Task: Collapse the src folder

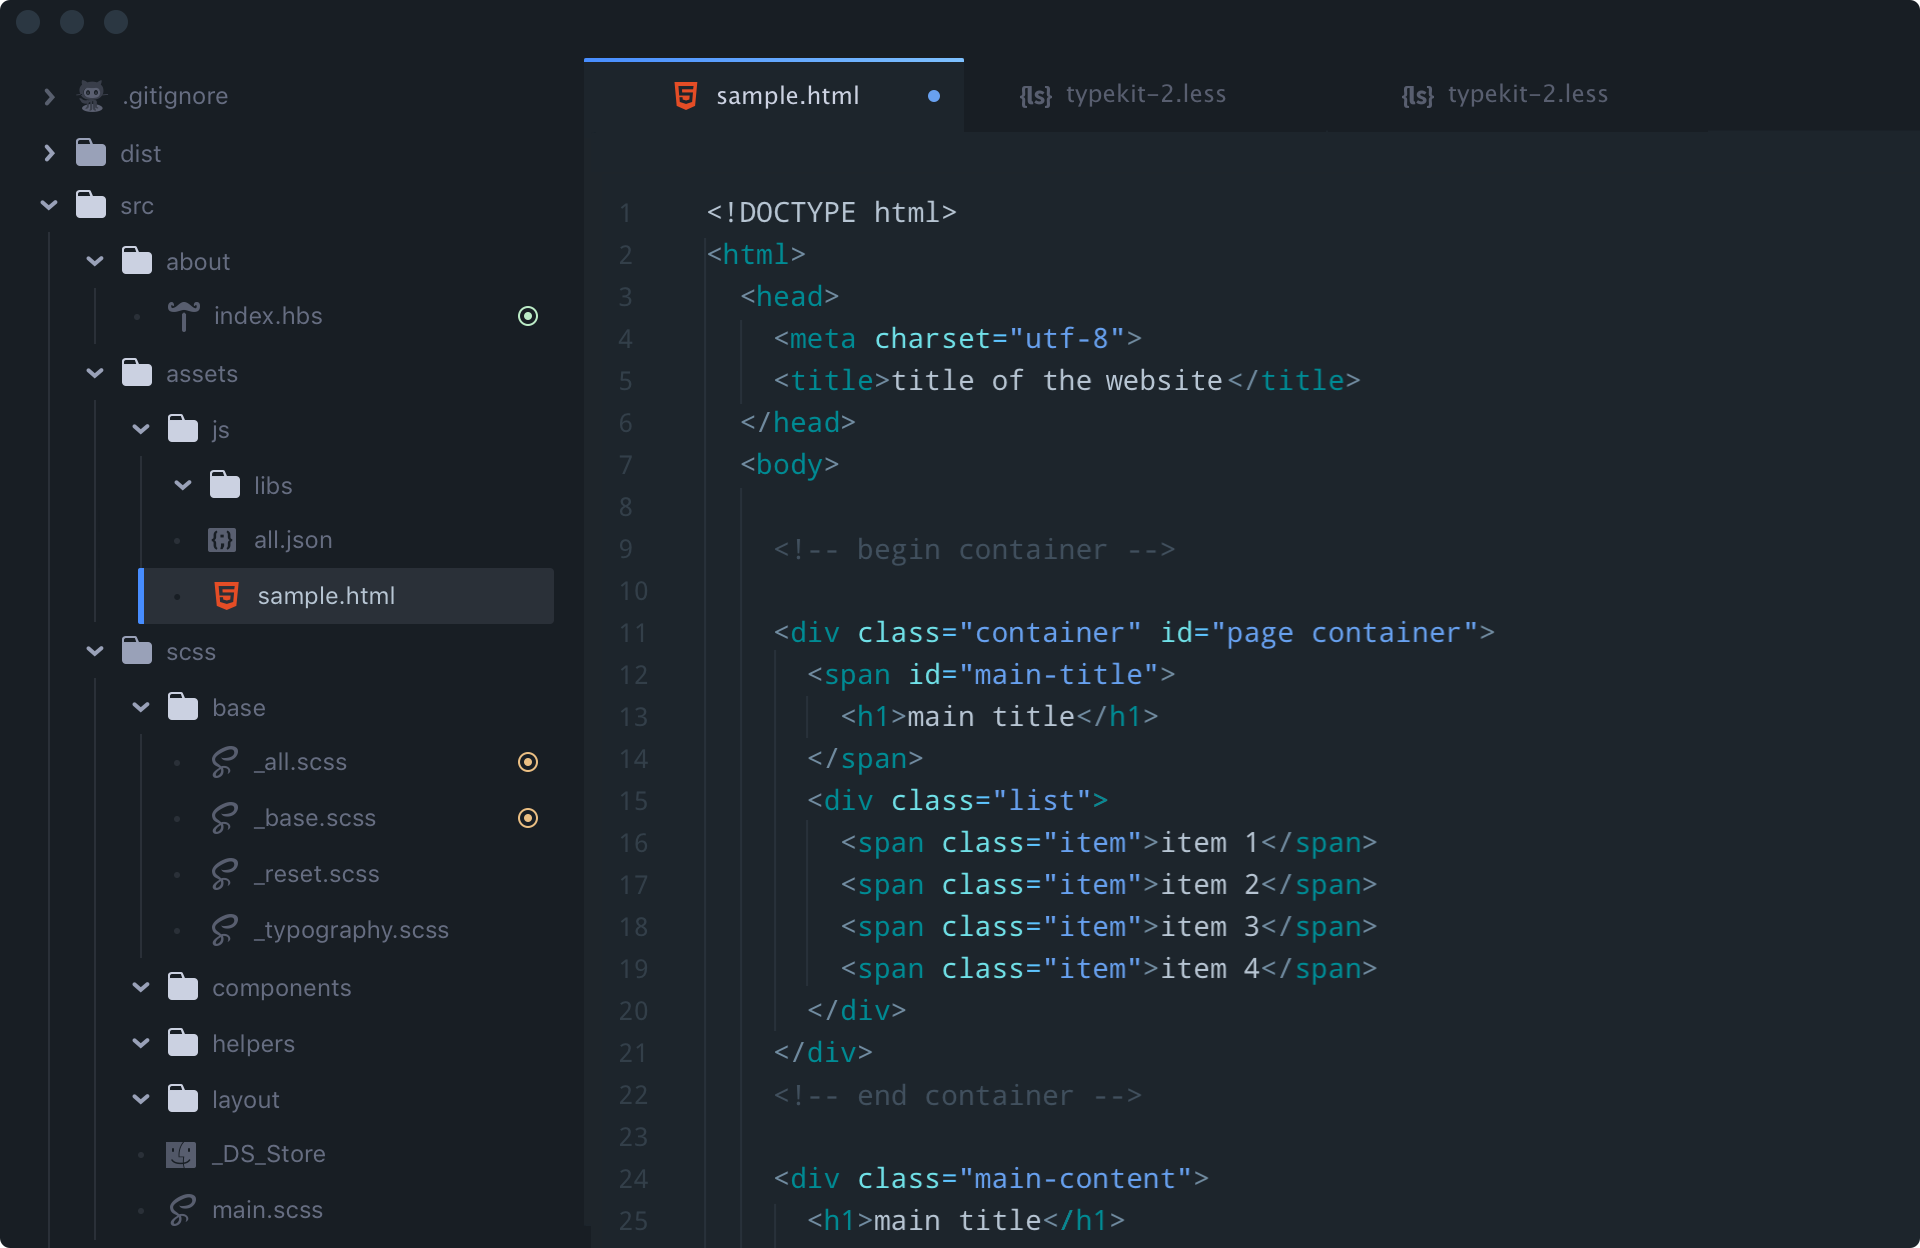Action: click(x=47, y=205)
